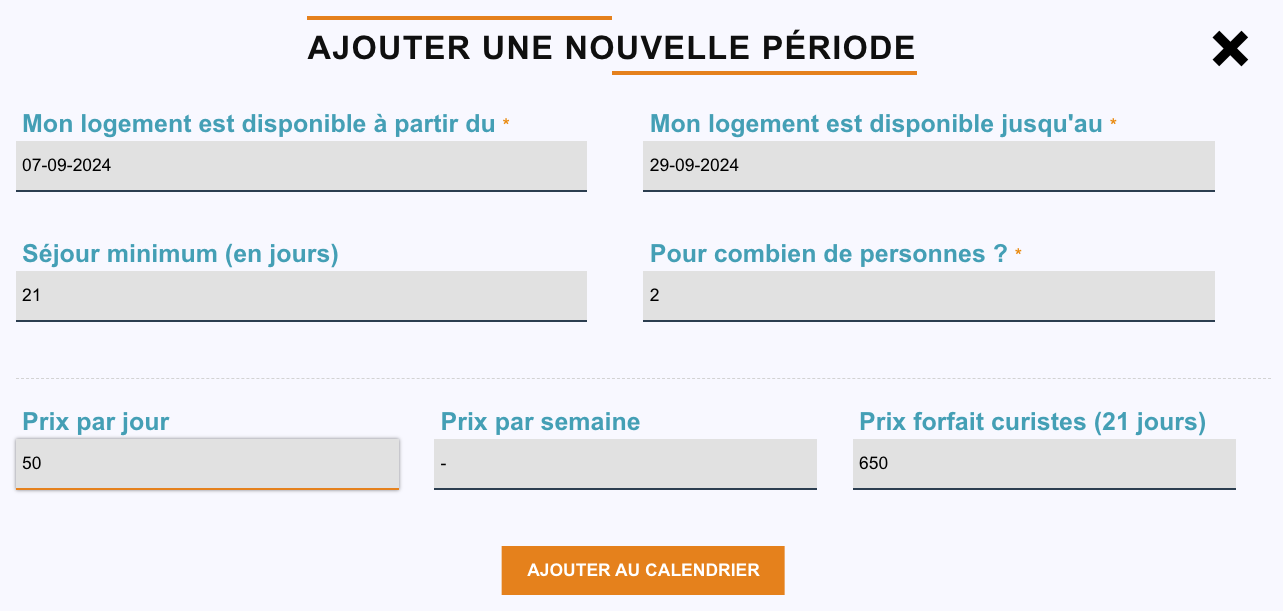Click the 'Mon logement est disponible jusqu'au' label
This screenshot has width=1283, height=611.
pyautogui.click(x=876, y=124)
